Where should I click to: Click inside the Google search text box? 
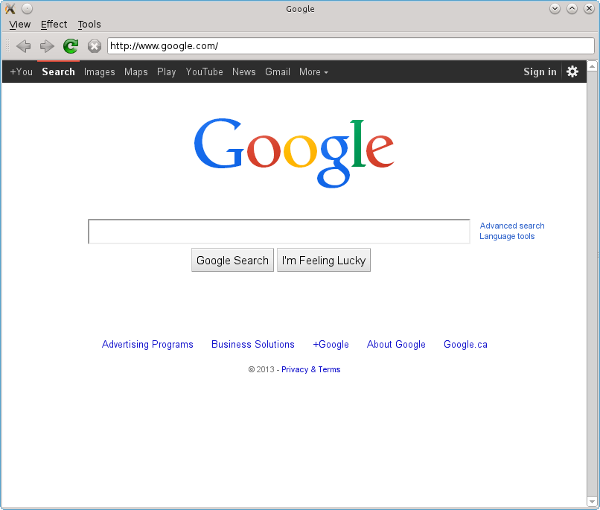[279, 232]
